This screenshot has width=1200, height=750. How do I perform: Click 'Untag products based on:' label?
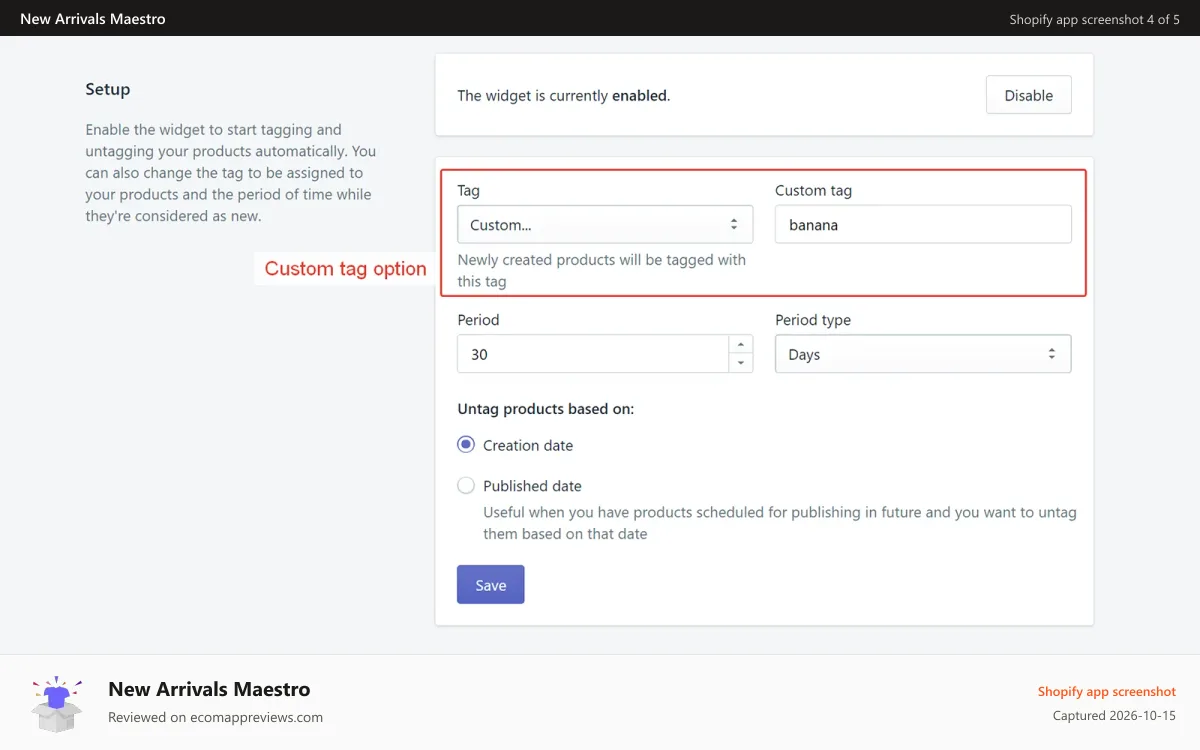(546, 409)
